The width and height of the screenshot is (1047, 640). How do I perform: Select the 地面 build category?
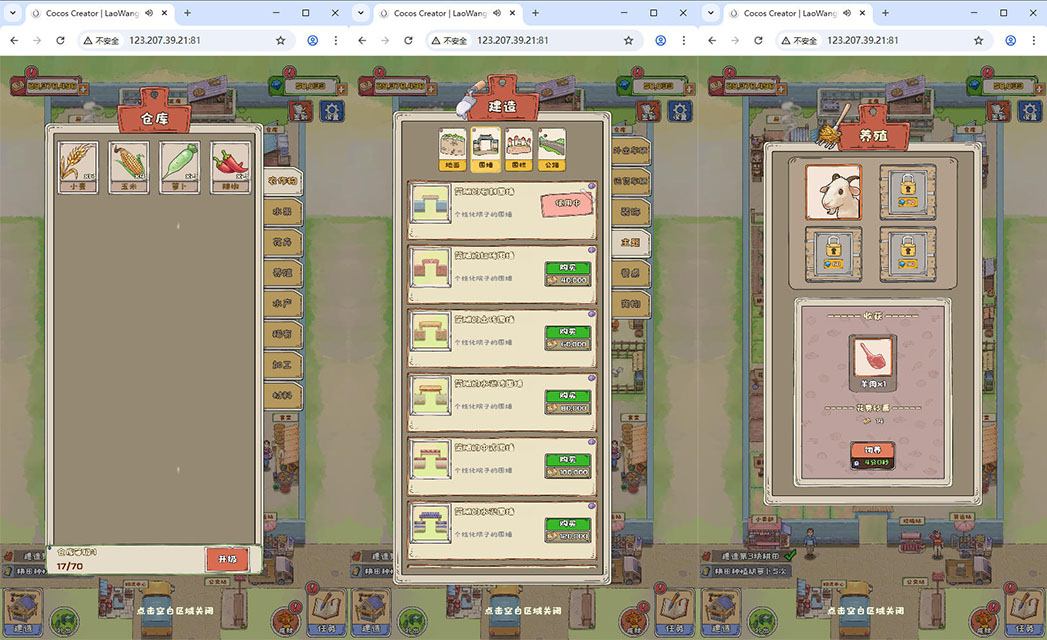point(453,149)
